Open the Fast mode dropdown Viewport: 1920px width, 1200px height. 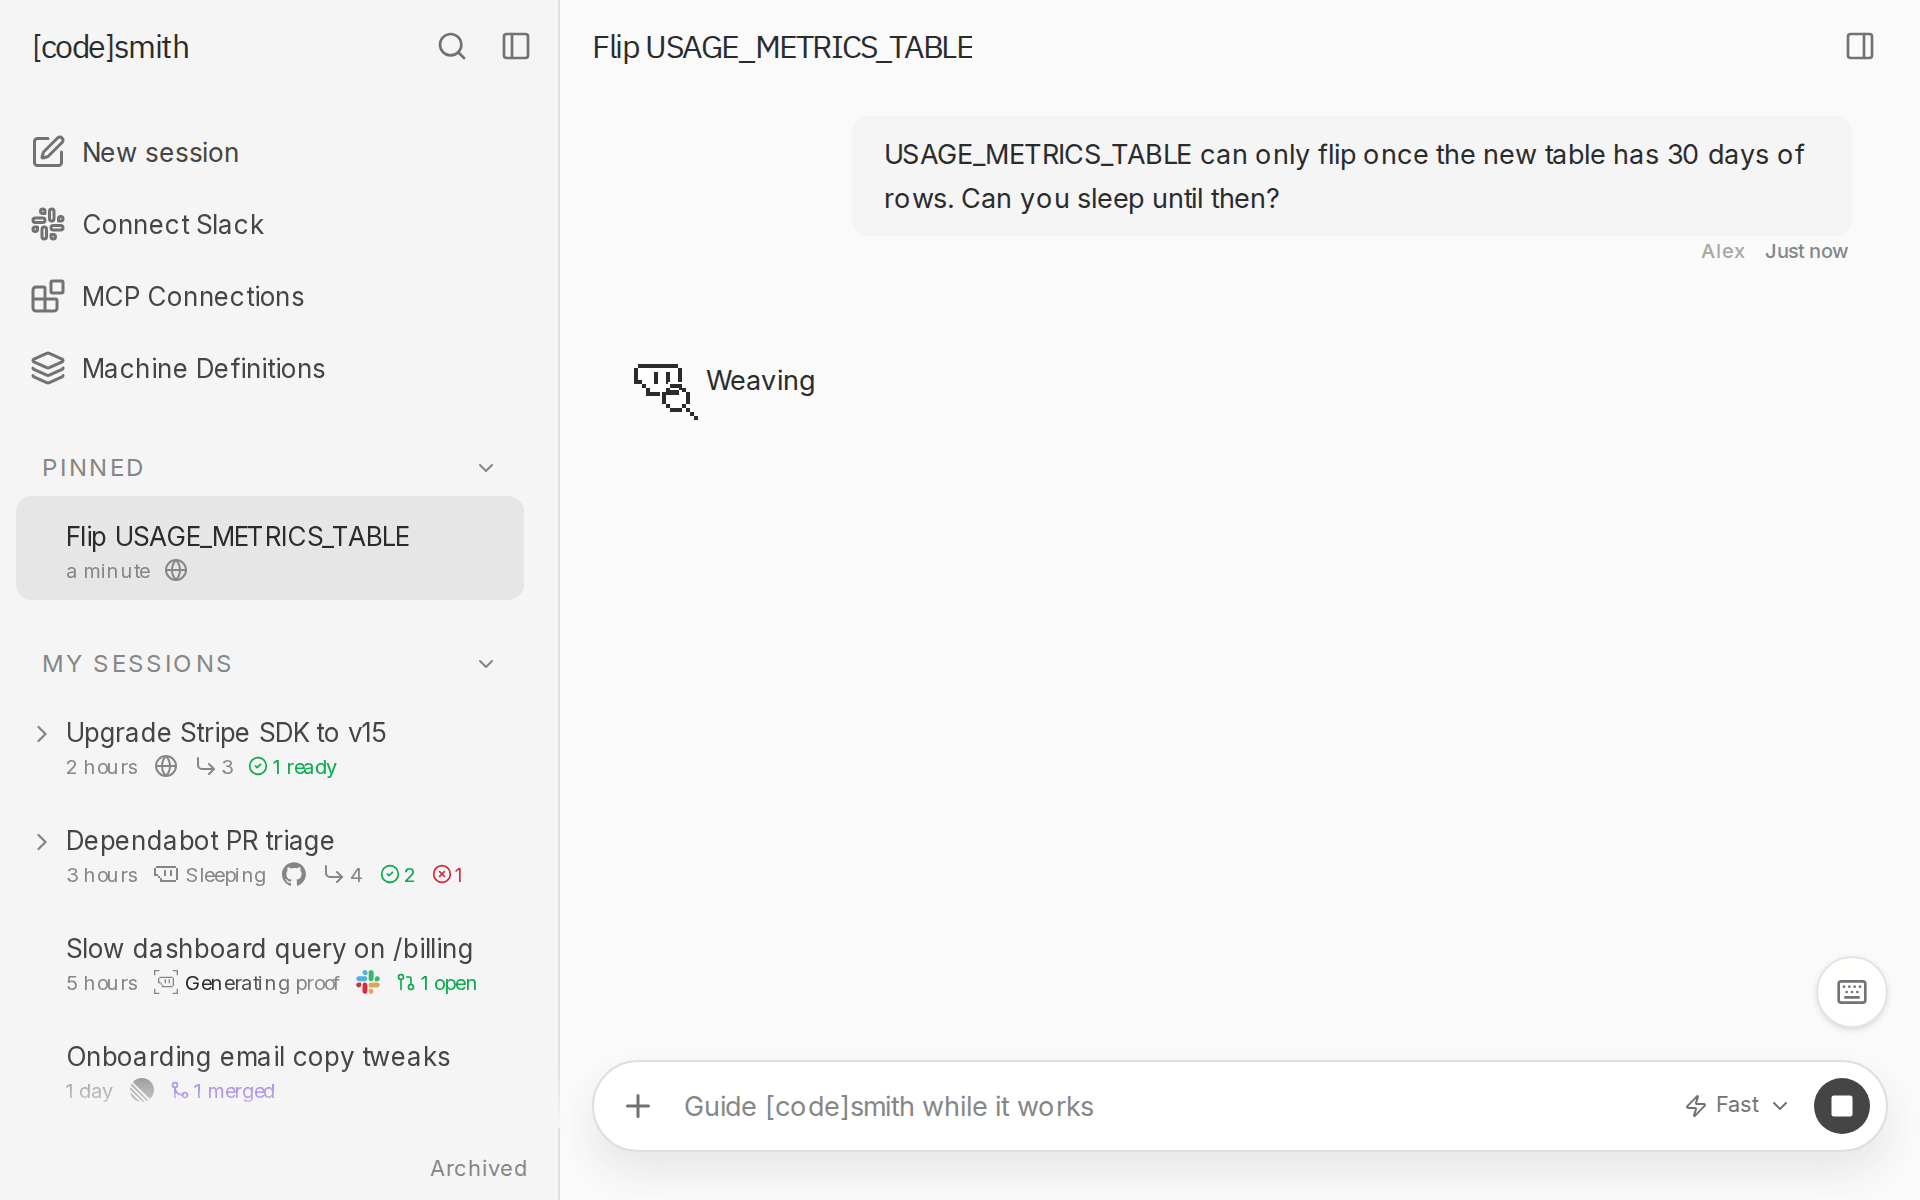point(1737,1105)
